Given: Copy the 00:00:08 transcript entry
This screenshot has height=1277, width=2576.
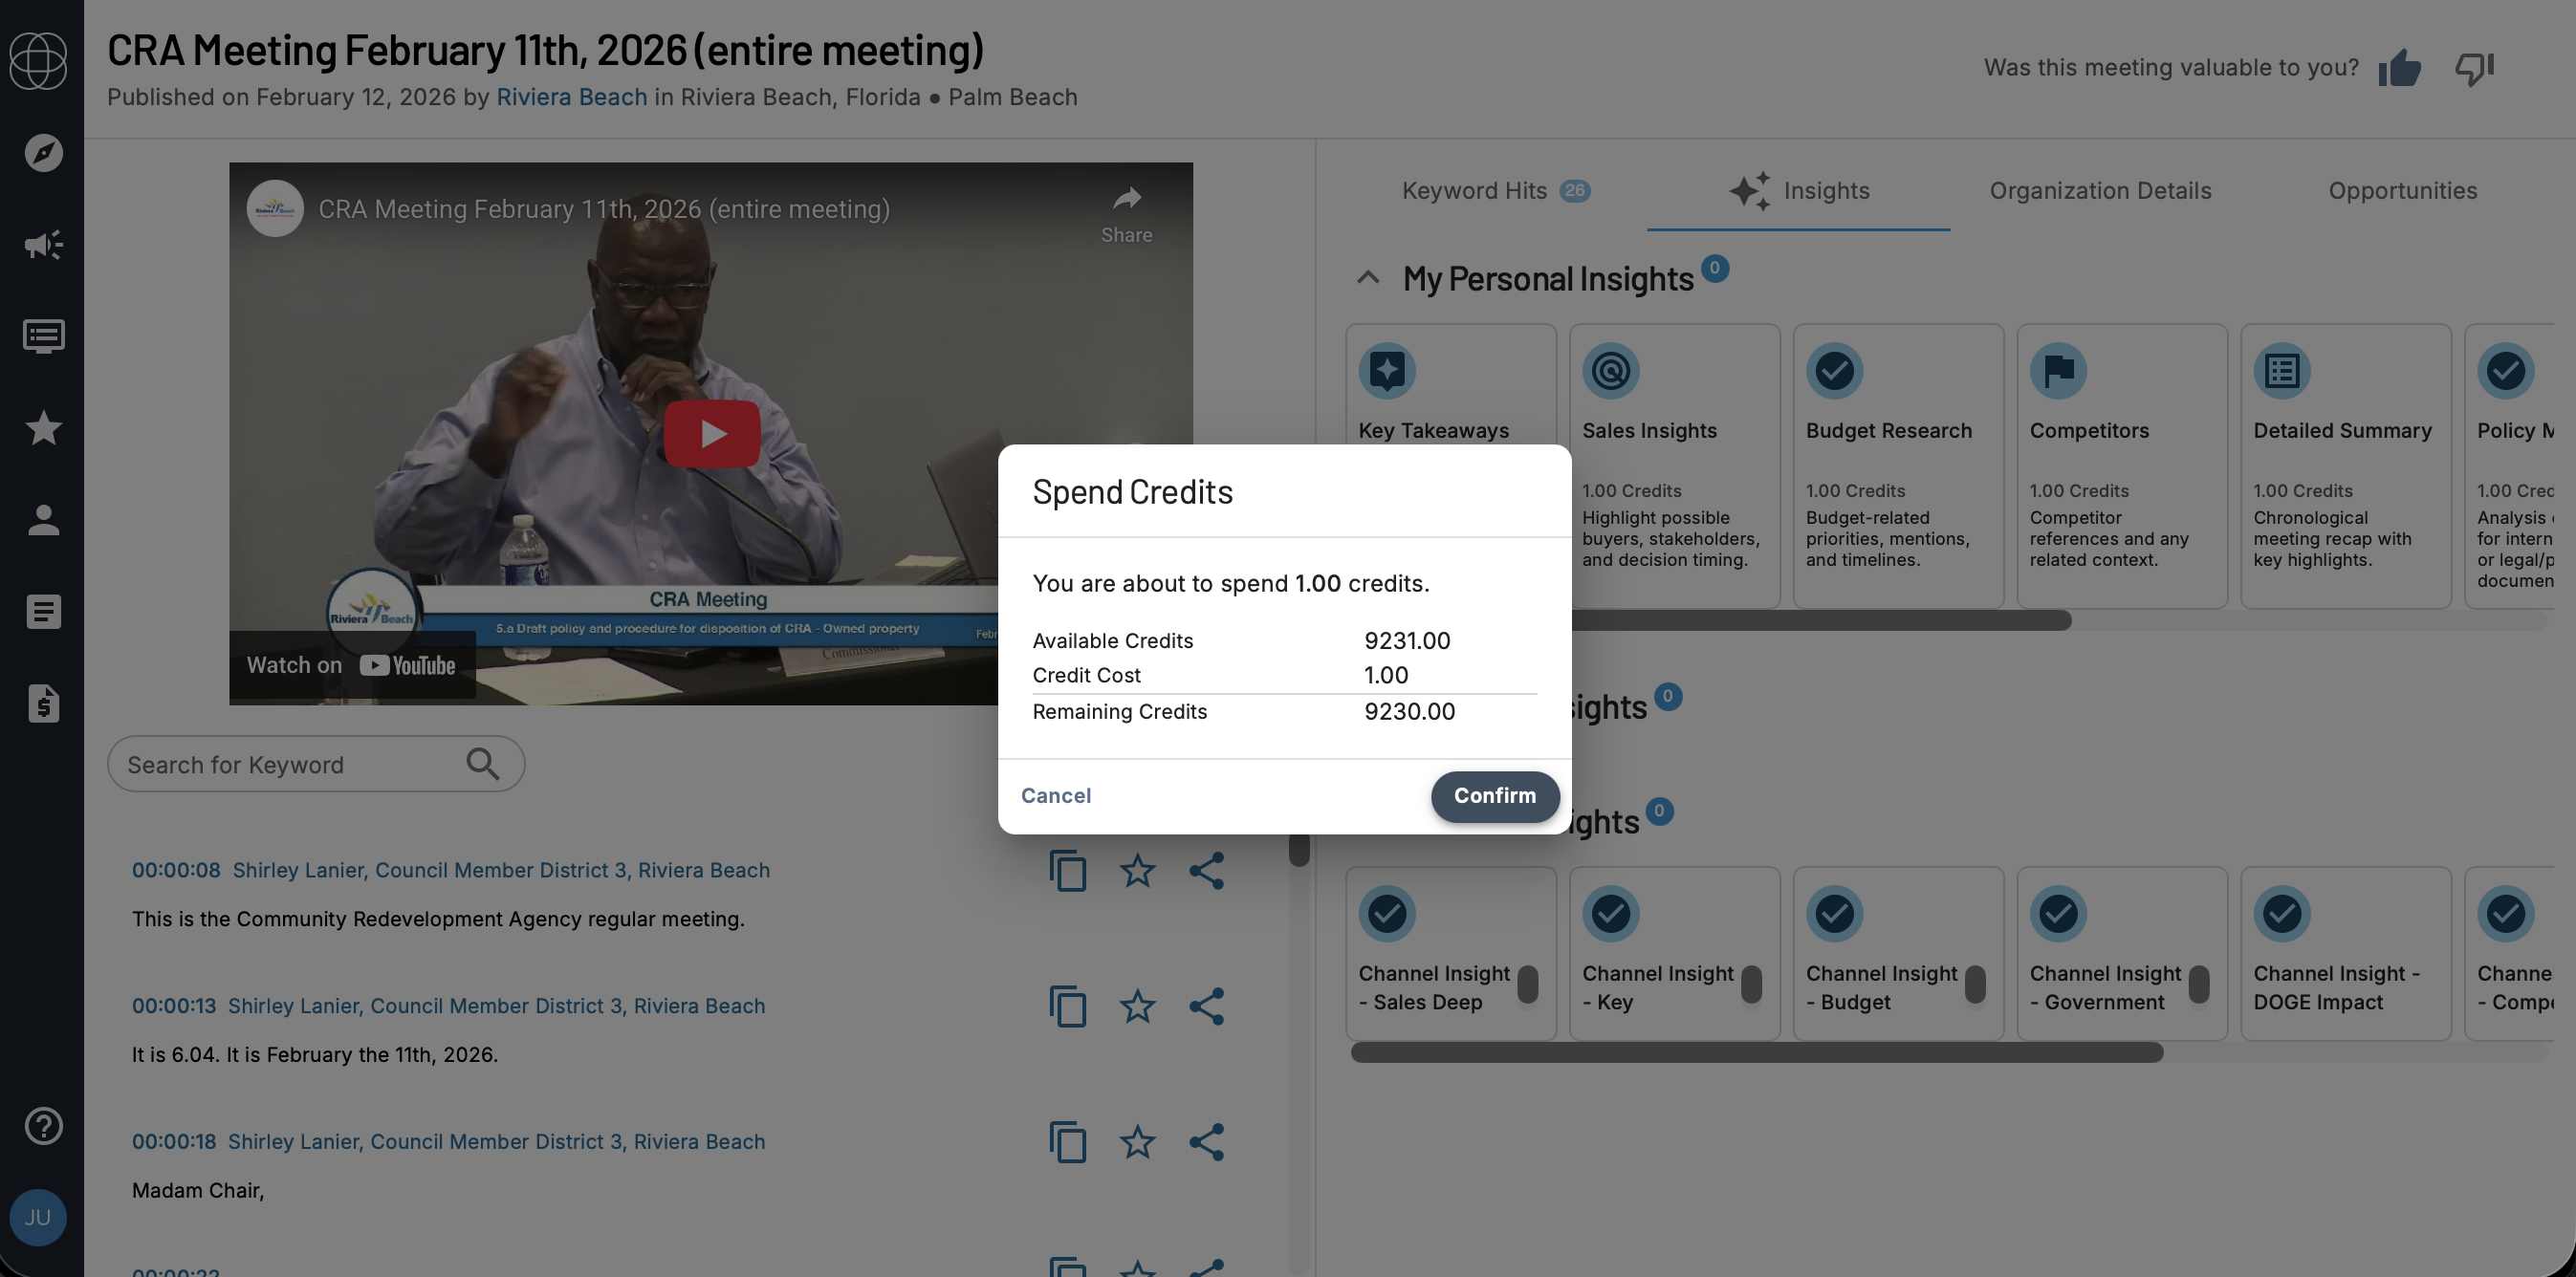Looking at the screenshot, I should (x=1067, y=871).
